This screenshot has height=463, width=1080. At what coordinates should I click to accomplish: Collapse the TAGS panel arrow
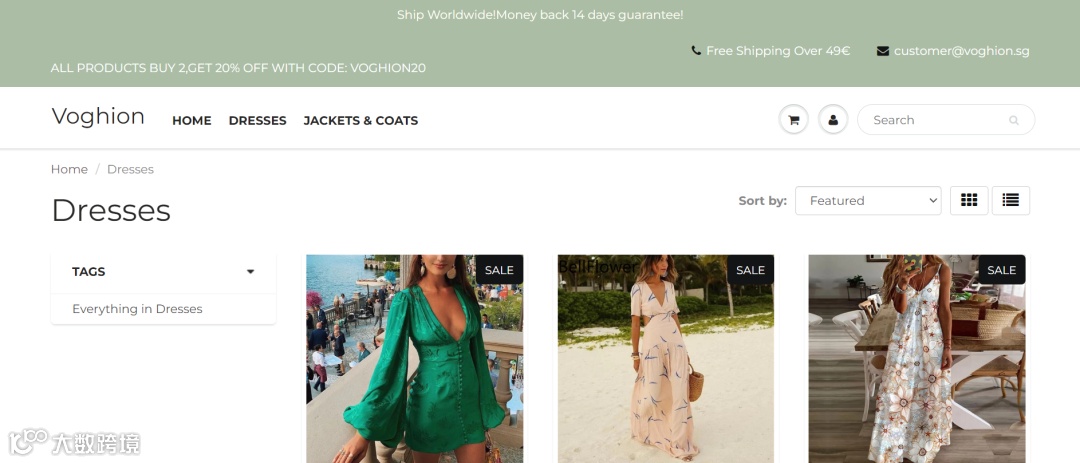(x=251, y=271)
